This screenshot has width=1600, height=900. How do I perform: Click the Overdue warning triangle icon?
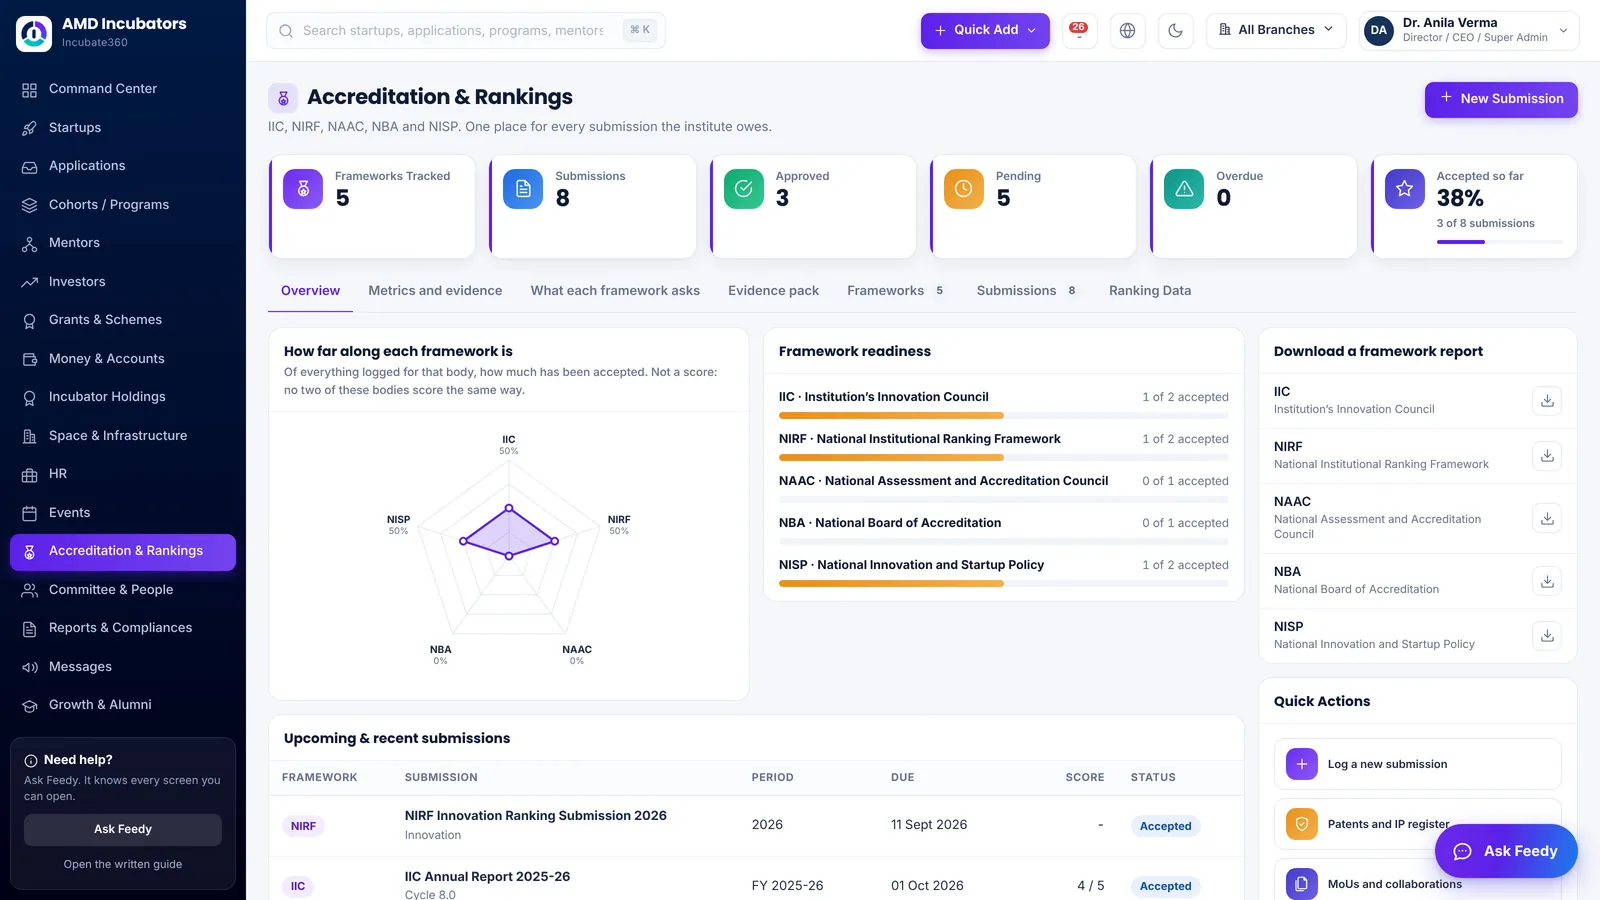coord(1184,189)
